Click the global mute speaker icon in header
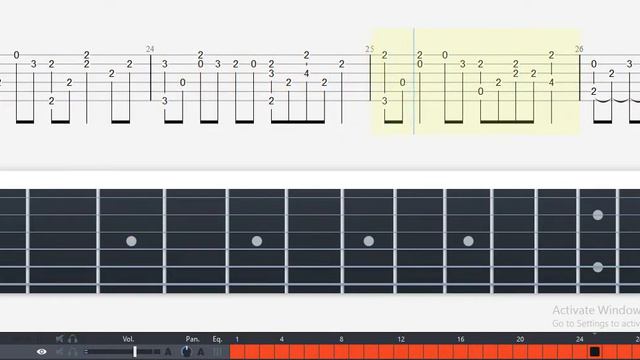 click(60, 339)
